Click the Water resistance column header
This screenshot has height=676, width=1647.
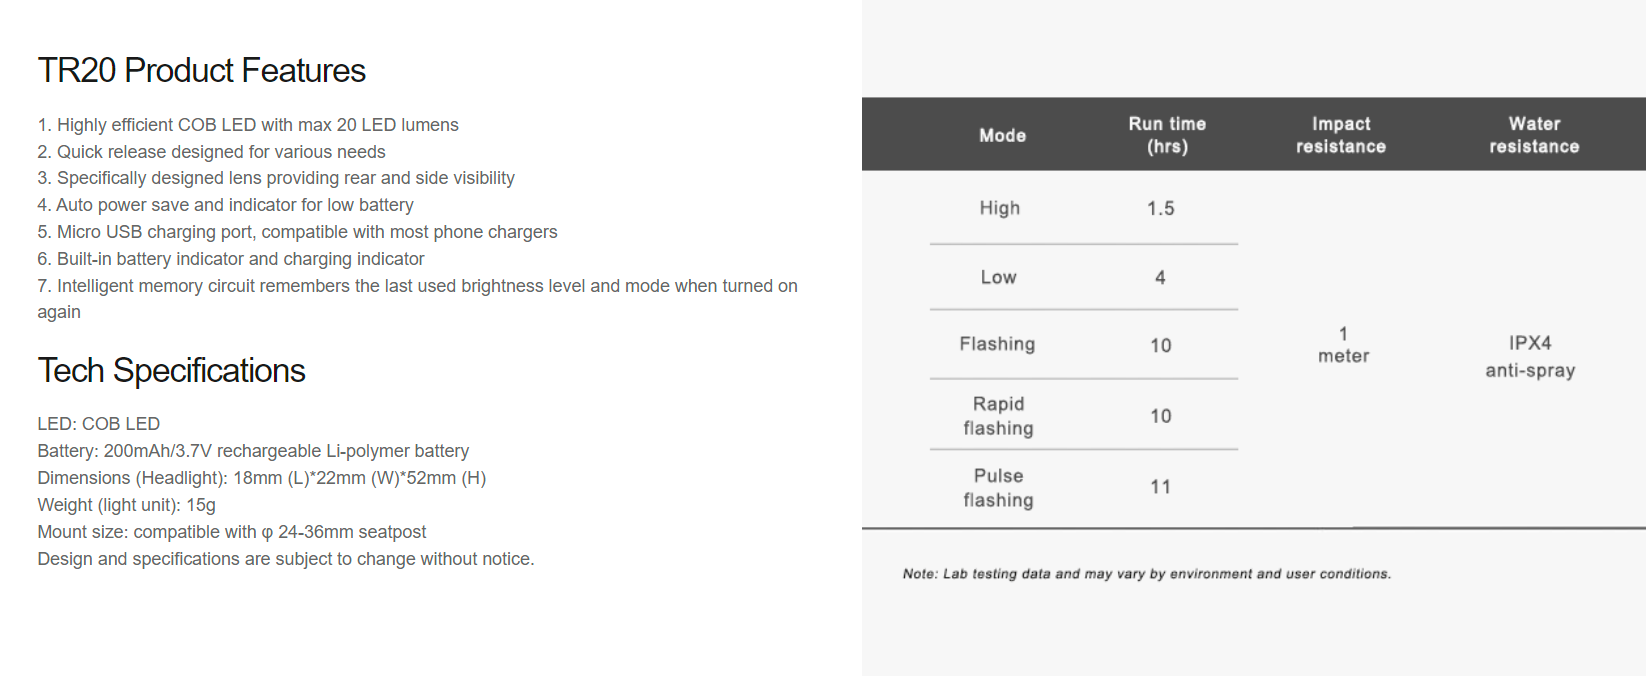(x=1534, y=135)
